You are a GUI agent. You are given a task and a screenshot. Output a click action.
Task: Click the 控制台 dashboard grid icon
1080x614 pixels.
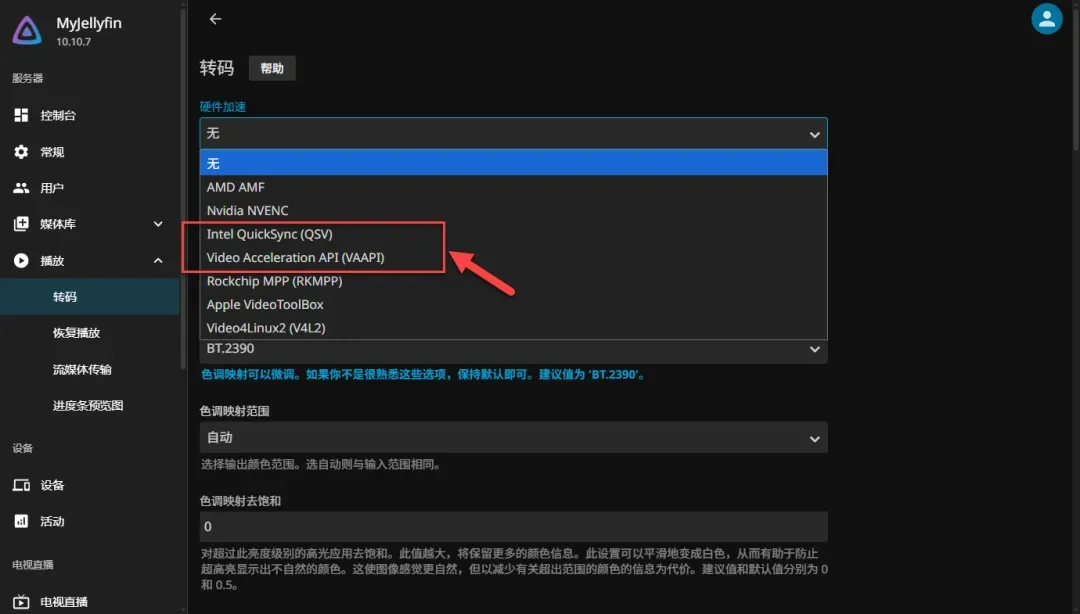pyautogui.click(x=21, y=115)
